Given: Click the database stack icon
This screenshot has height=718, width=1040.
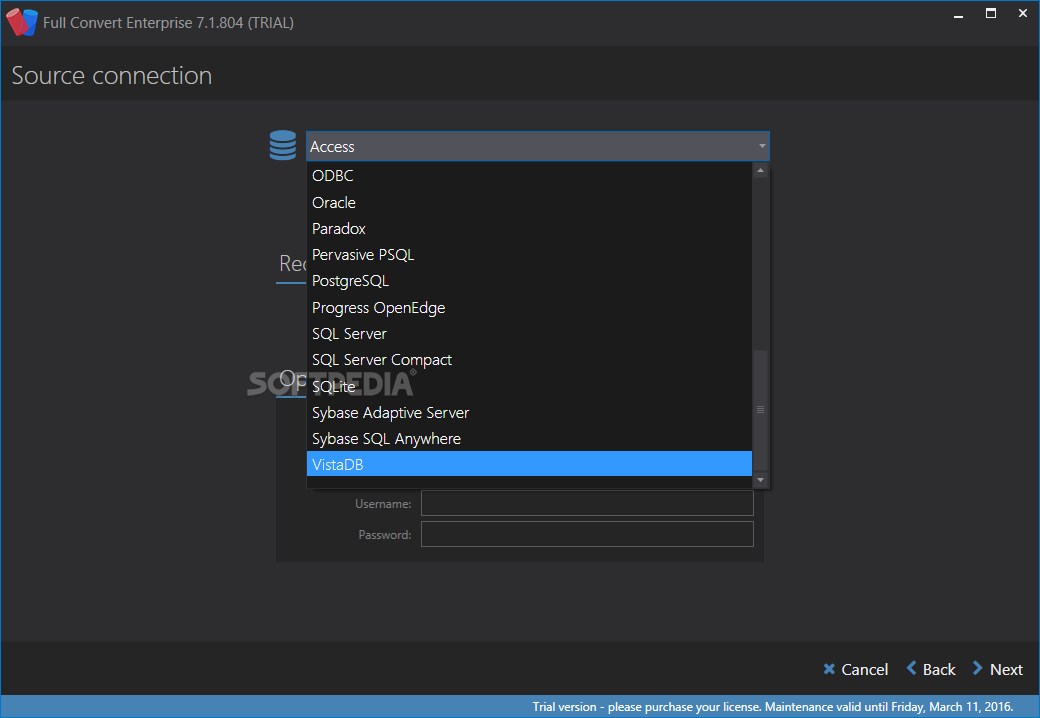Looking at the screenshot, I should coord(283,145).
